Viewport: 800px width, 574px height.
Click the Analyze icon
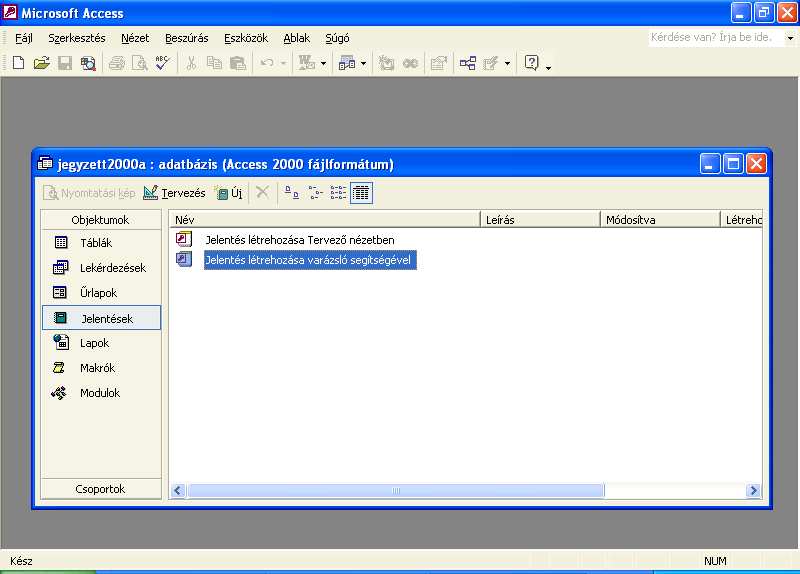tap(347, 63)
